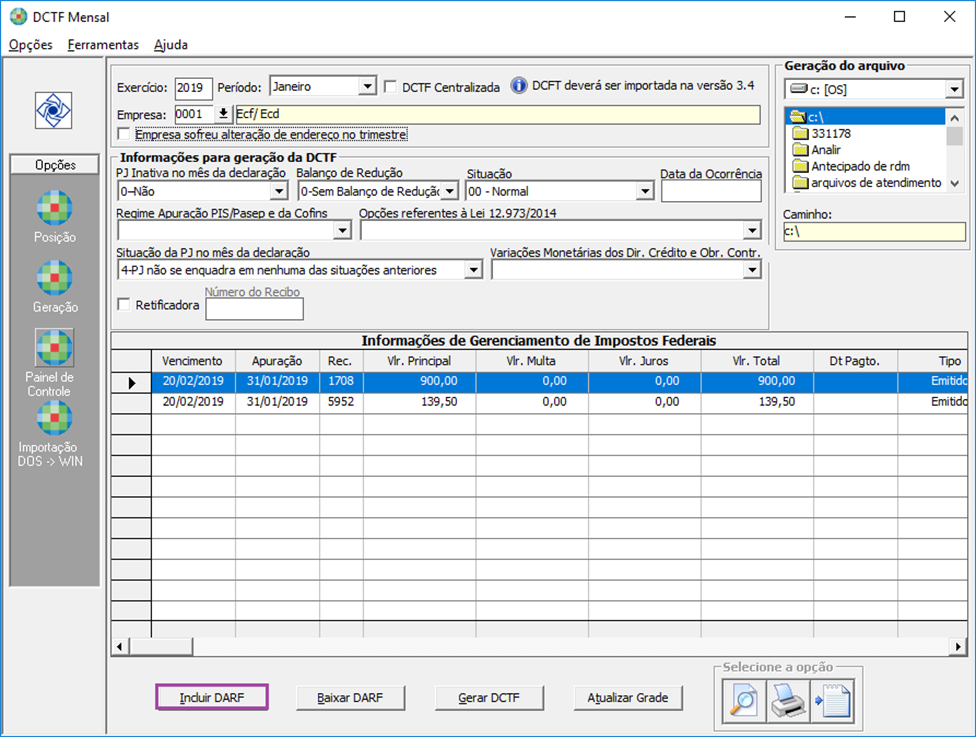976x737 pixels.
Task: Click the Caminho path field
Action: pyautogui.click(x=874, y=232)
